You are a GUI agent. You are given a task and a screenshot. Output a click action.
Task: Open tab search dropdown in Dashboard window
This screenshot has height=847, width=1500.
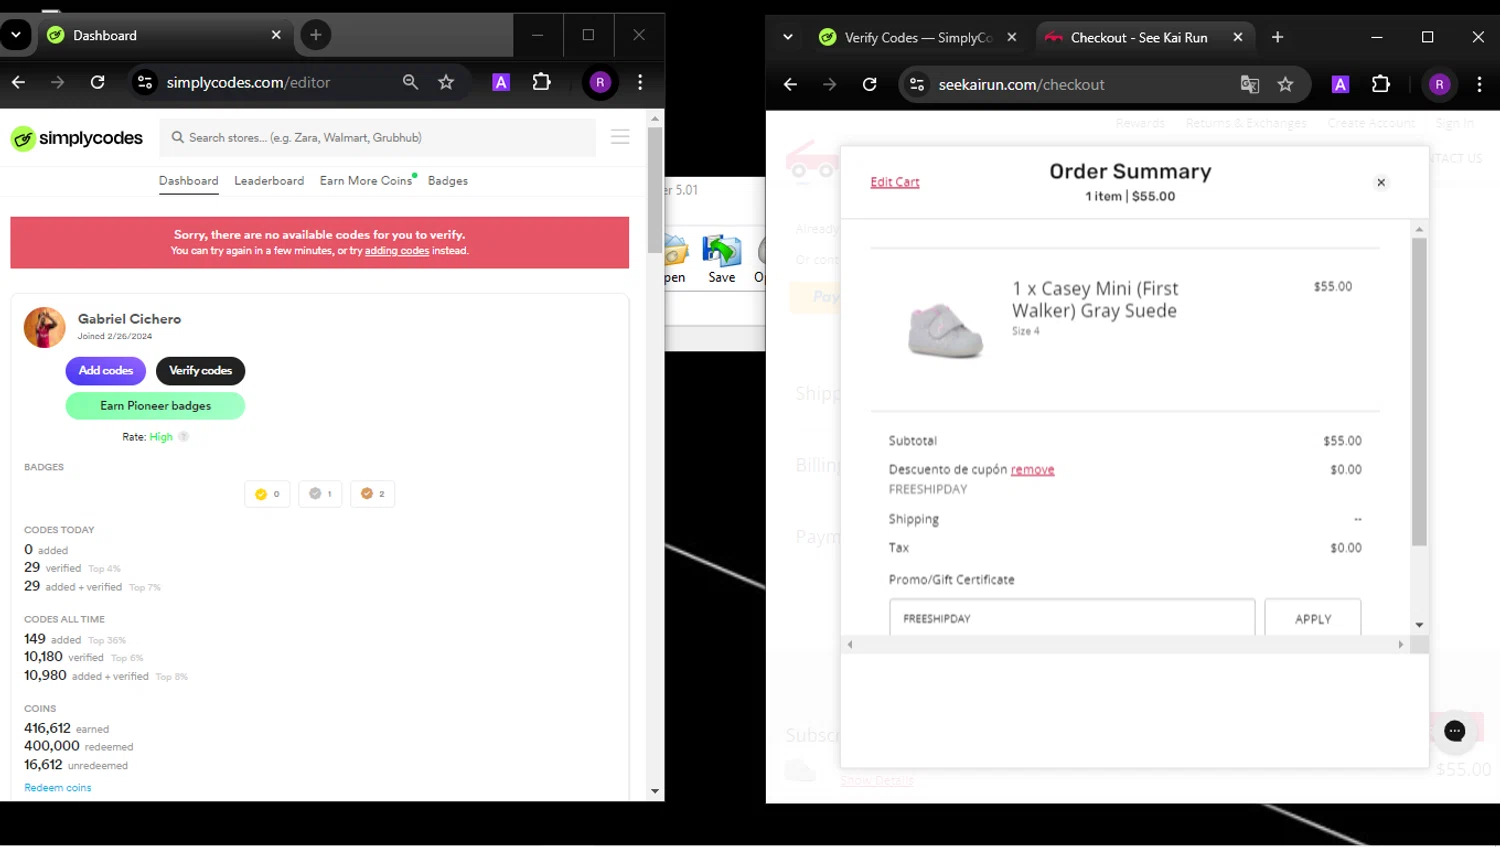pyautogui.click(x=16, y=35)
